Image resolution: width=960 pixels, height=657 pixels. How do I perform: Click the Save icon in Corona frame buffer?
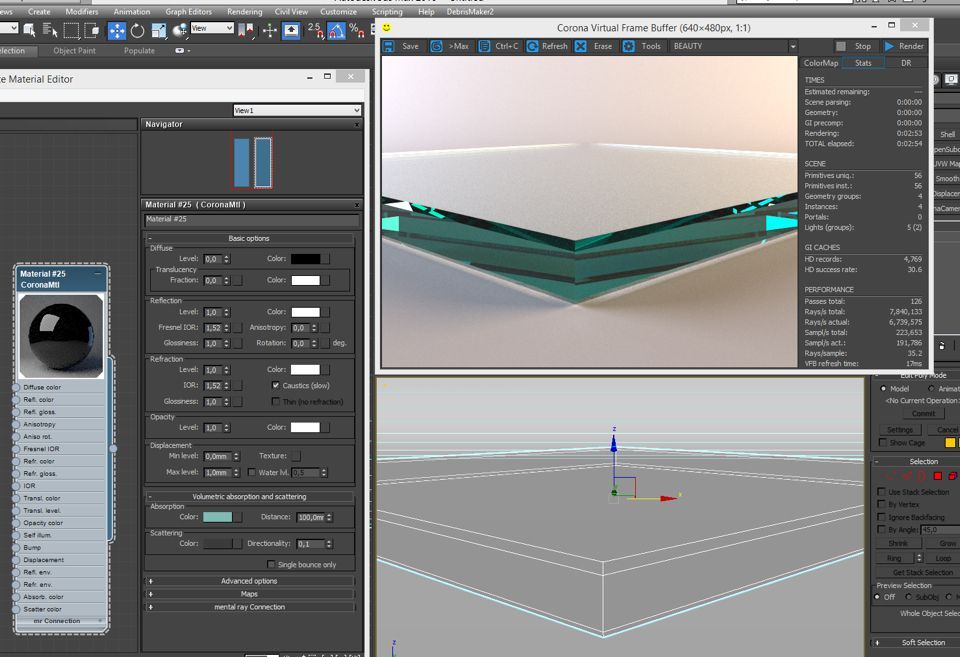click(x=388, y=47)
